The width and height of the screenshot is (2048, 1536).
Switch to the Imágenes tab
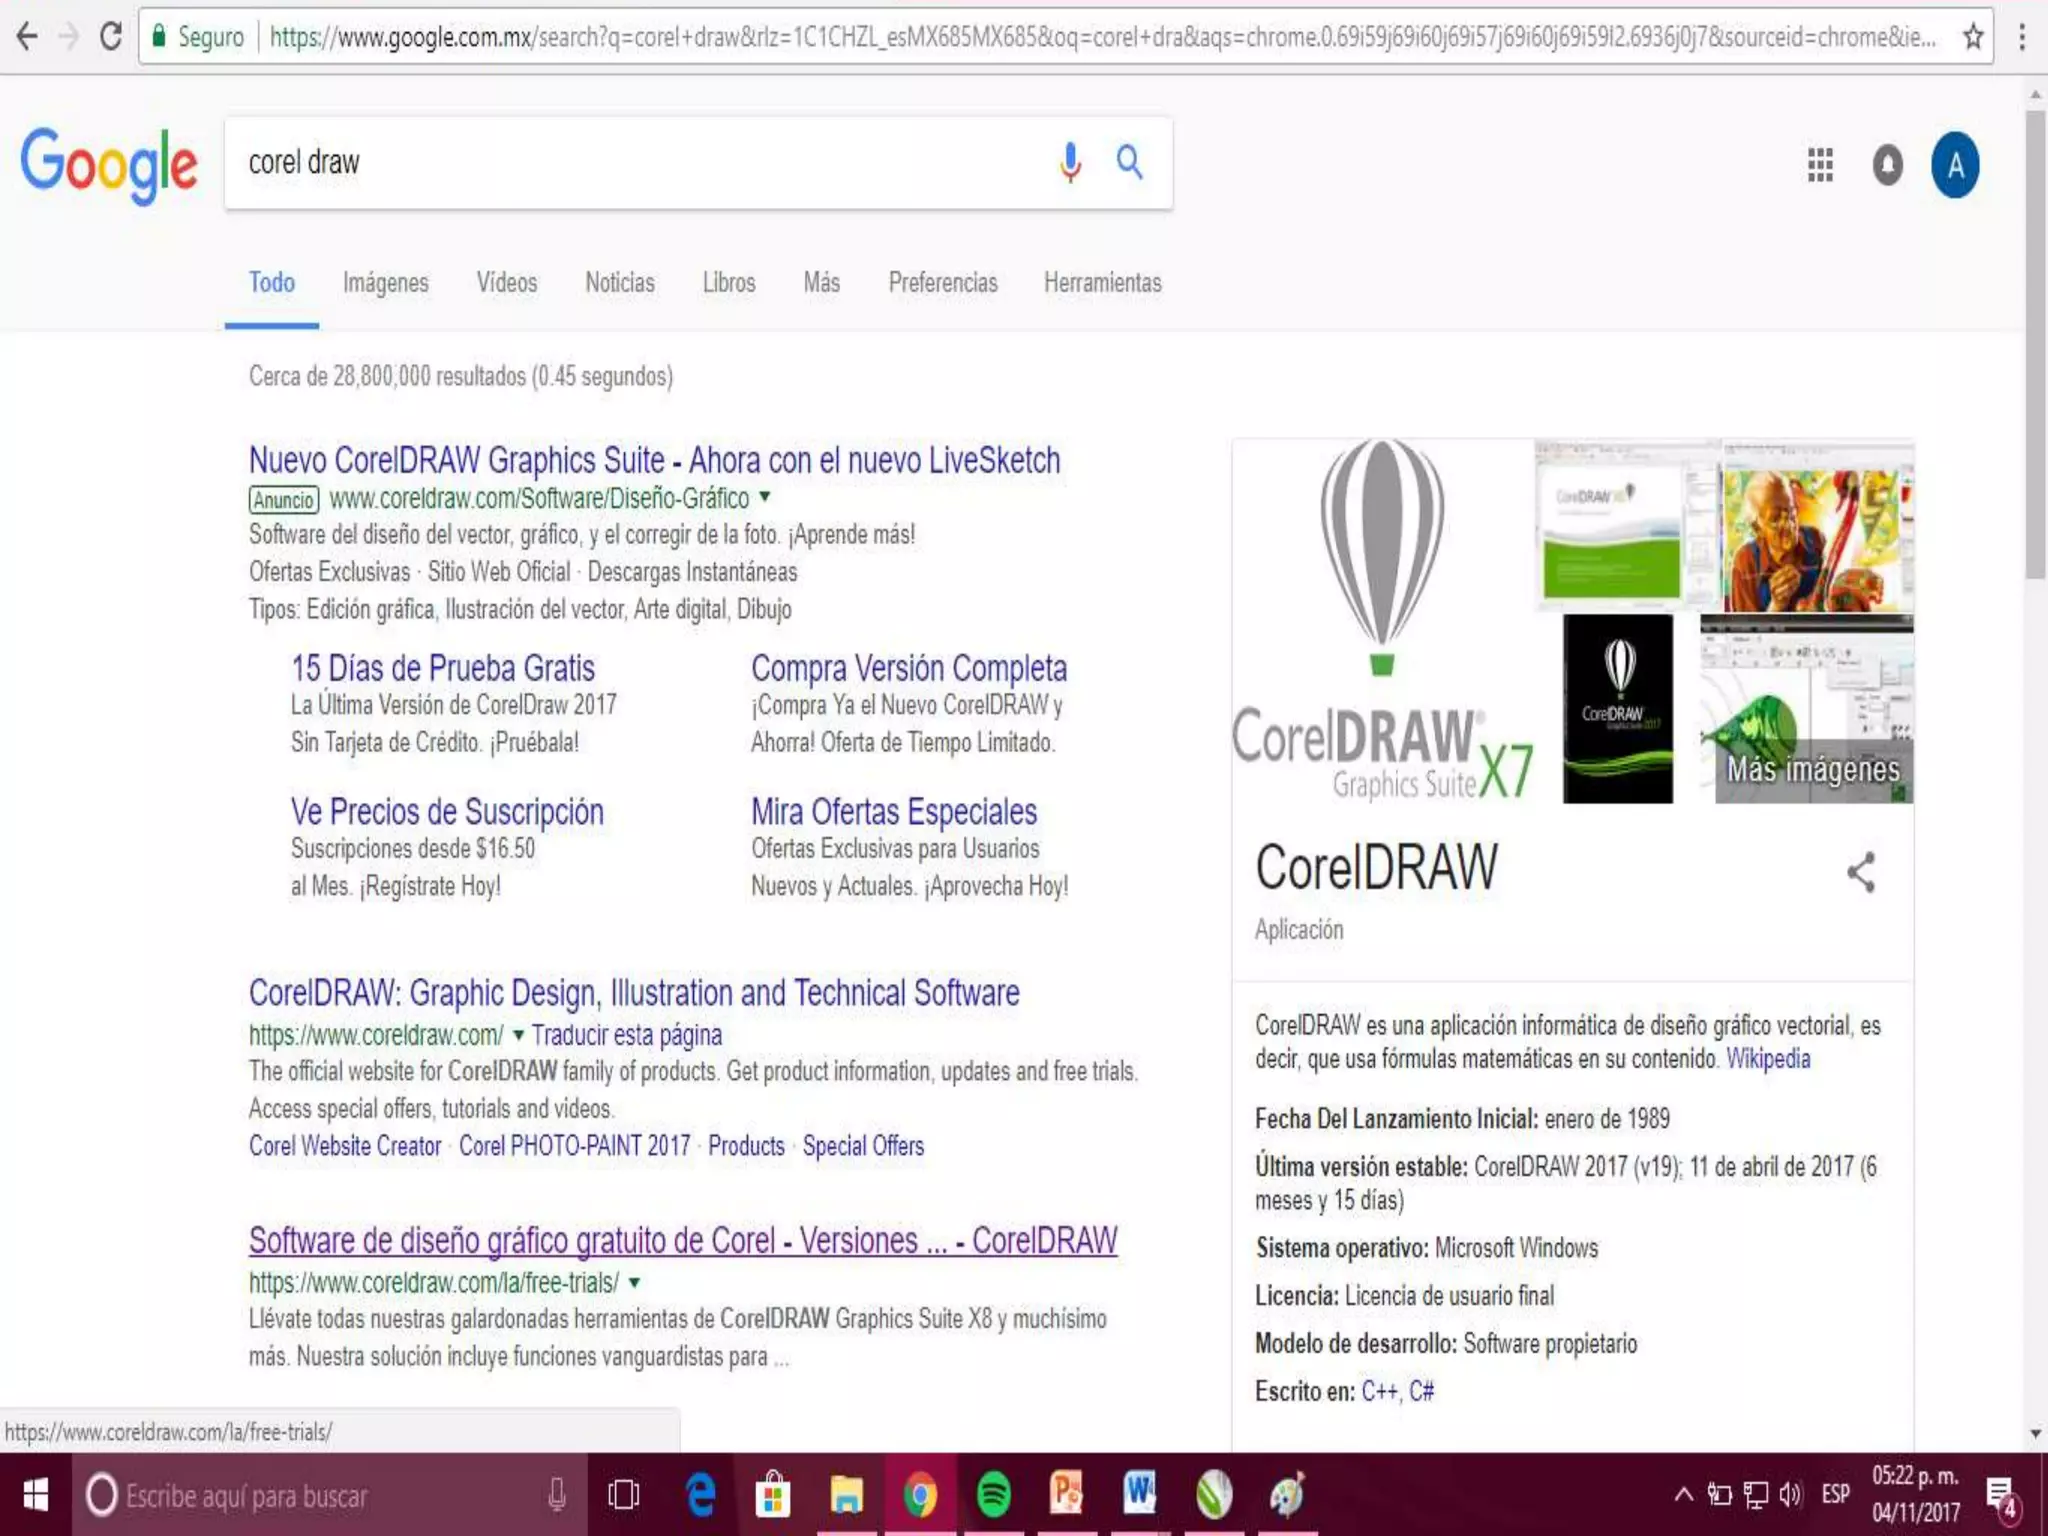click(x=385, y=283)
